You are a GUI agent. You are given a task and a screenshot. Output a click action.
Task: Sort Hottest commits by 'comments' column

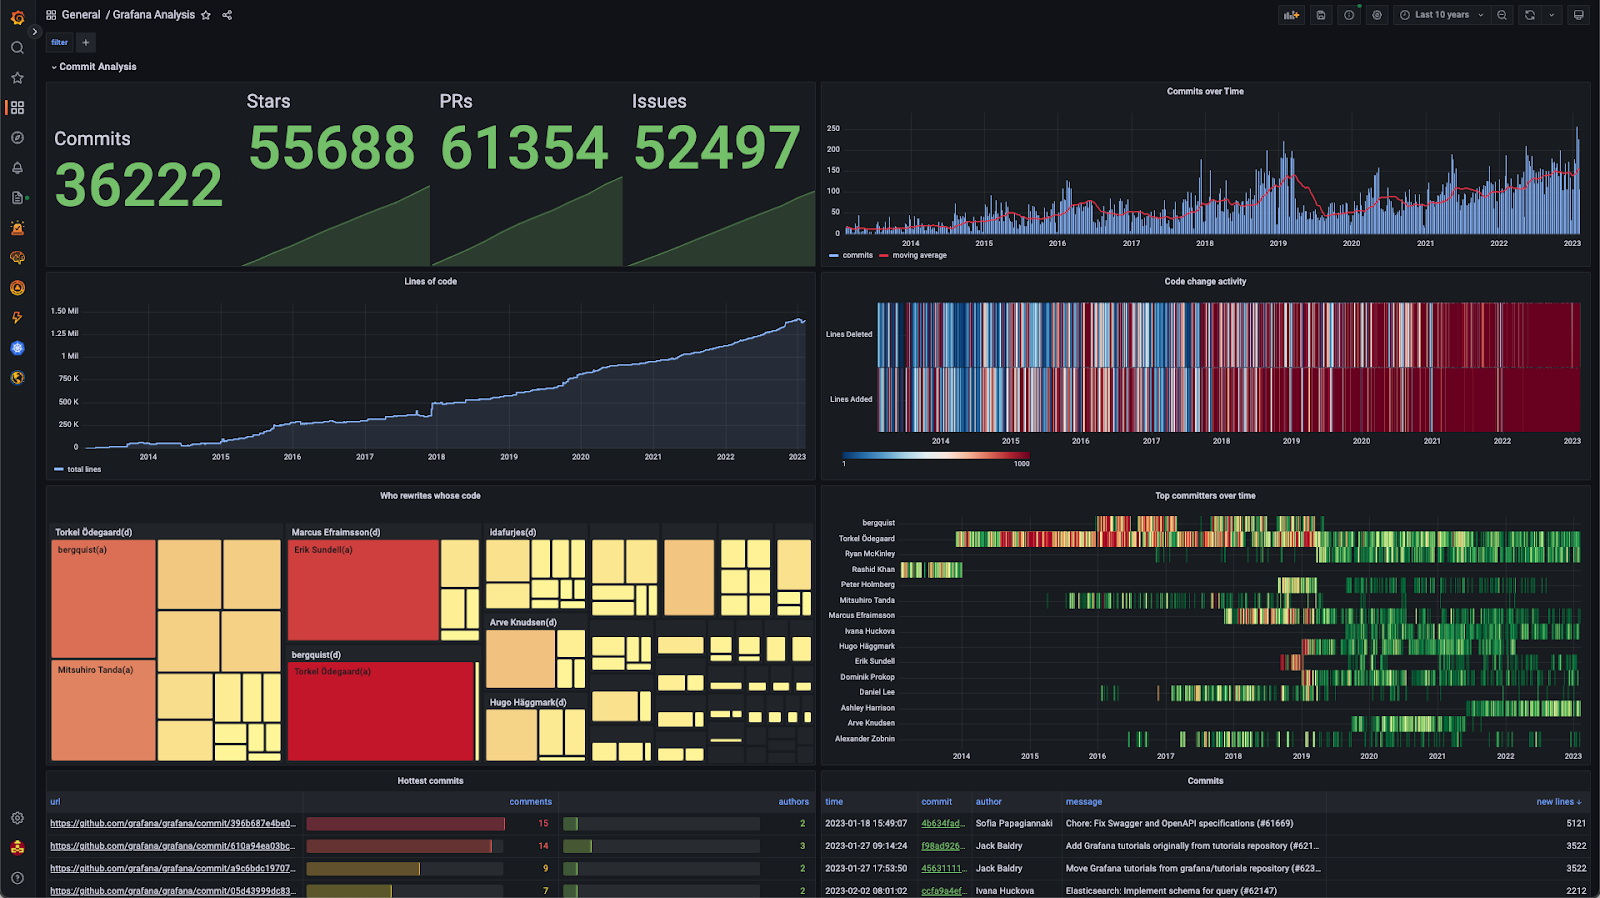[530, 802]
